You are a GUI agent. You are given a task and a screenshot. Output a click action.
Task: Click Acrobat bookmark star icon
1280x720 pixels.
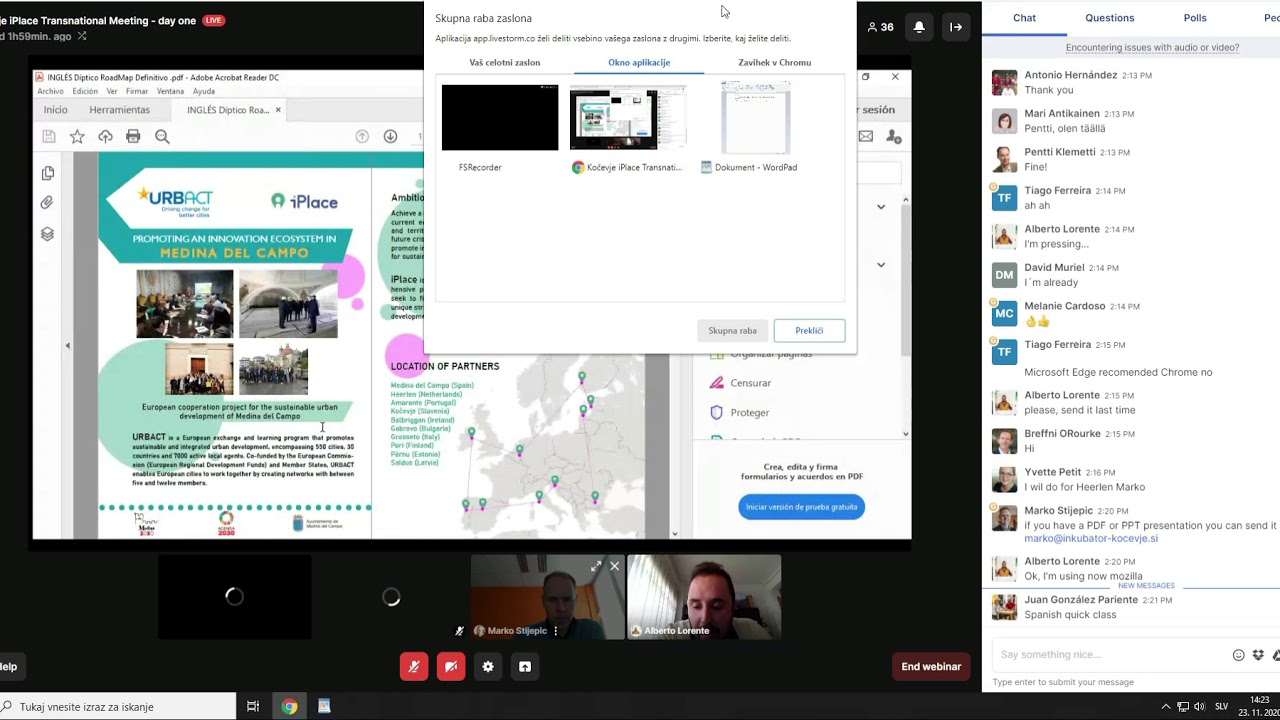click(x=77, y=137)
